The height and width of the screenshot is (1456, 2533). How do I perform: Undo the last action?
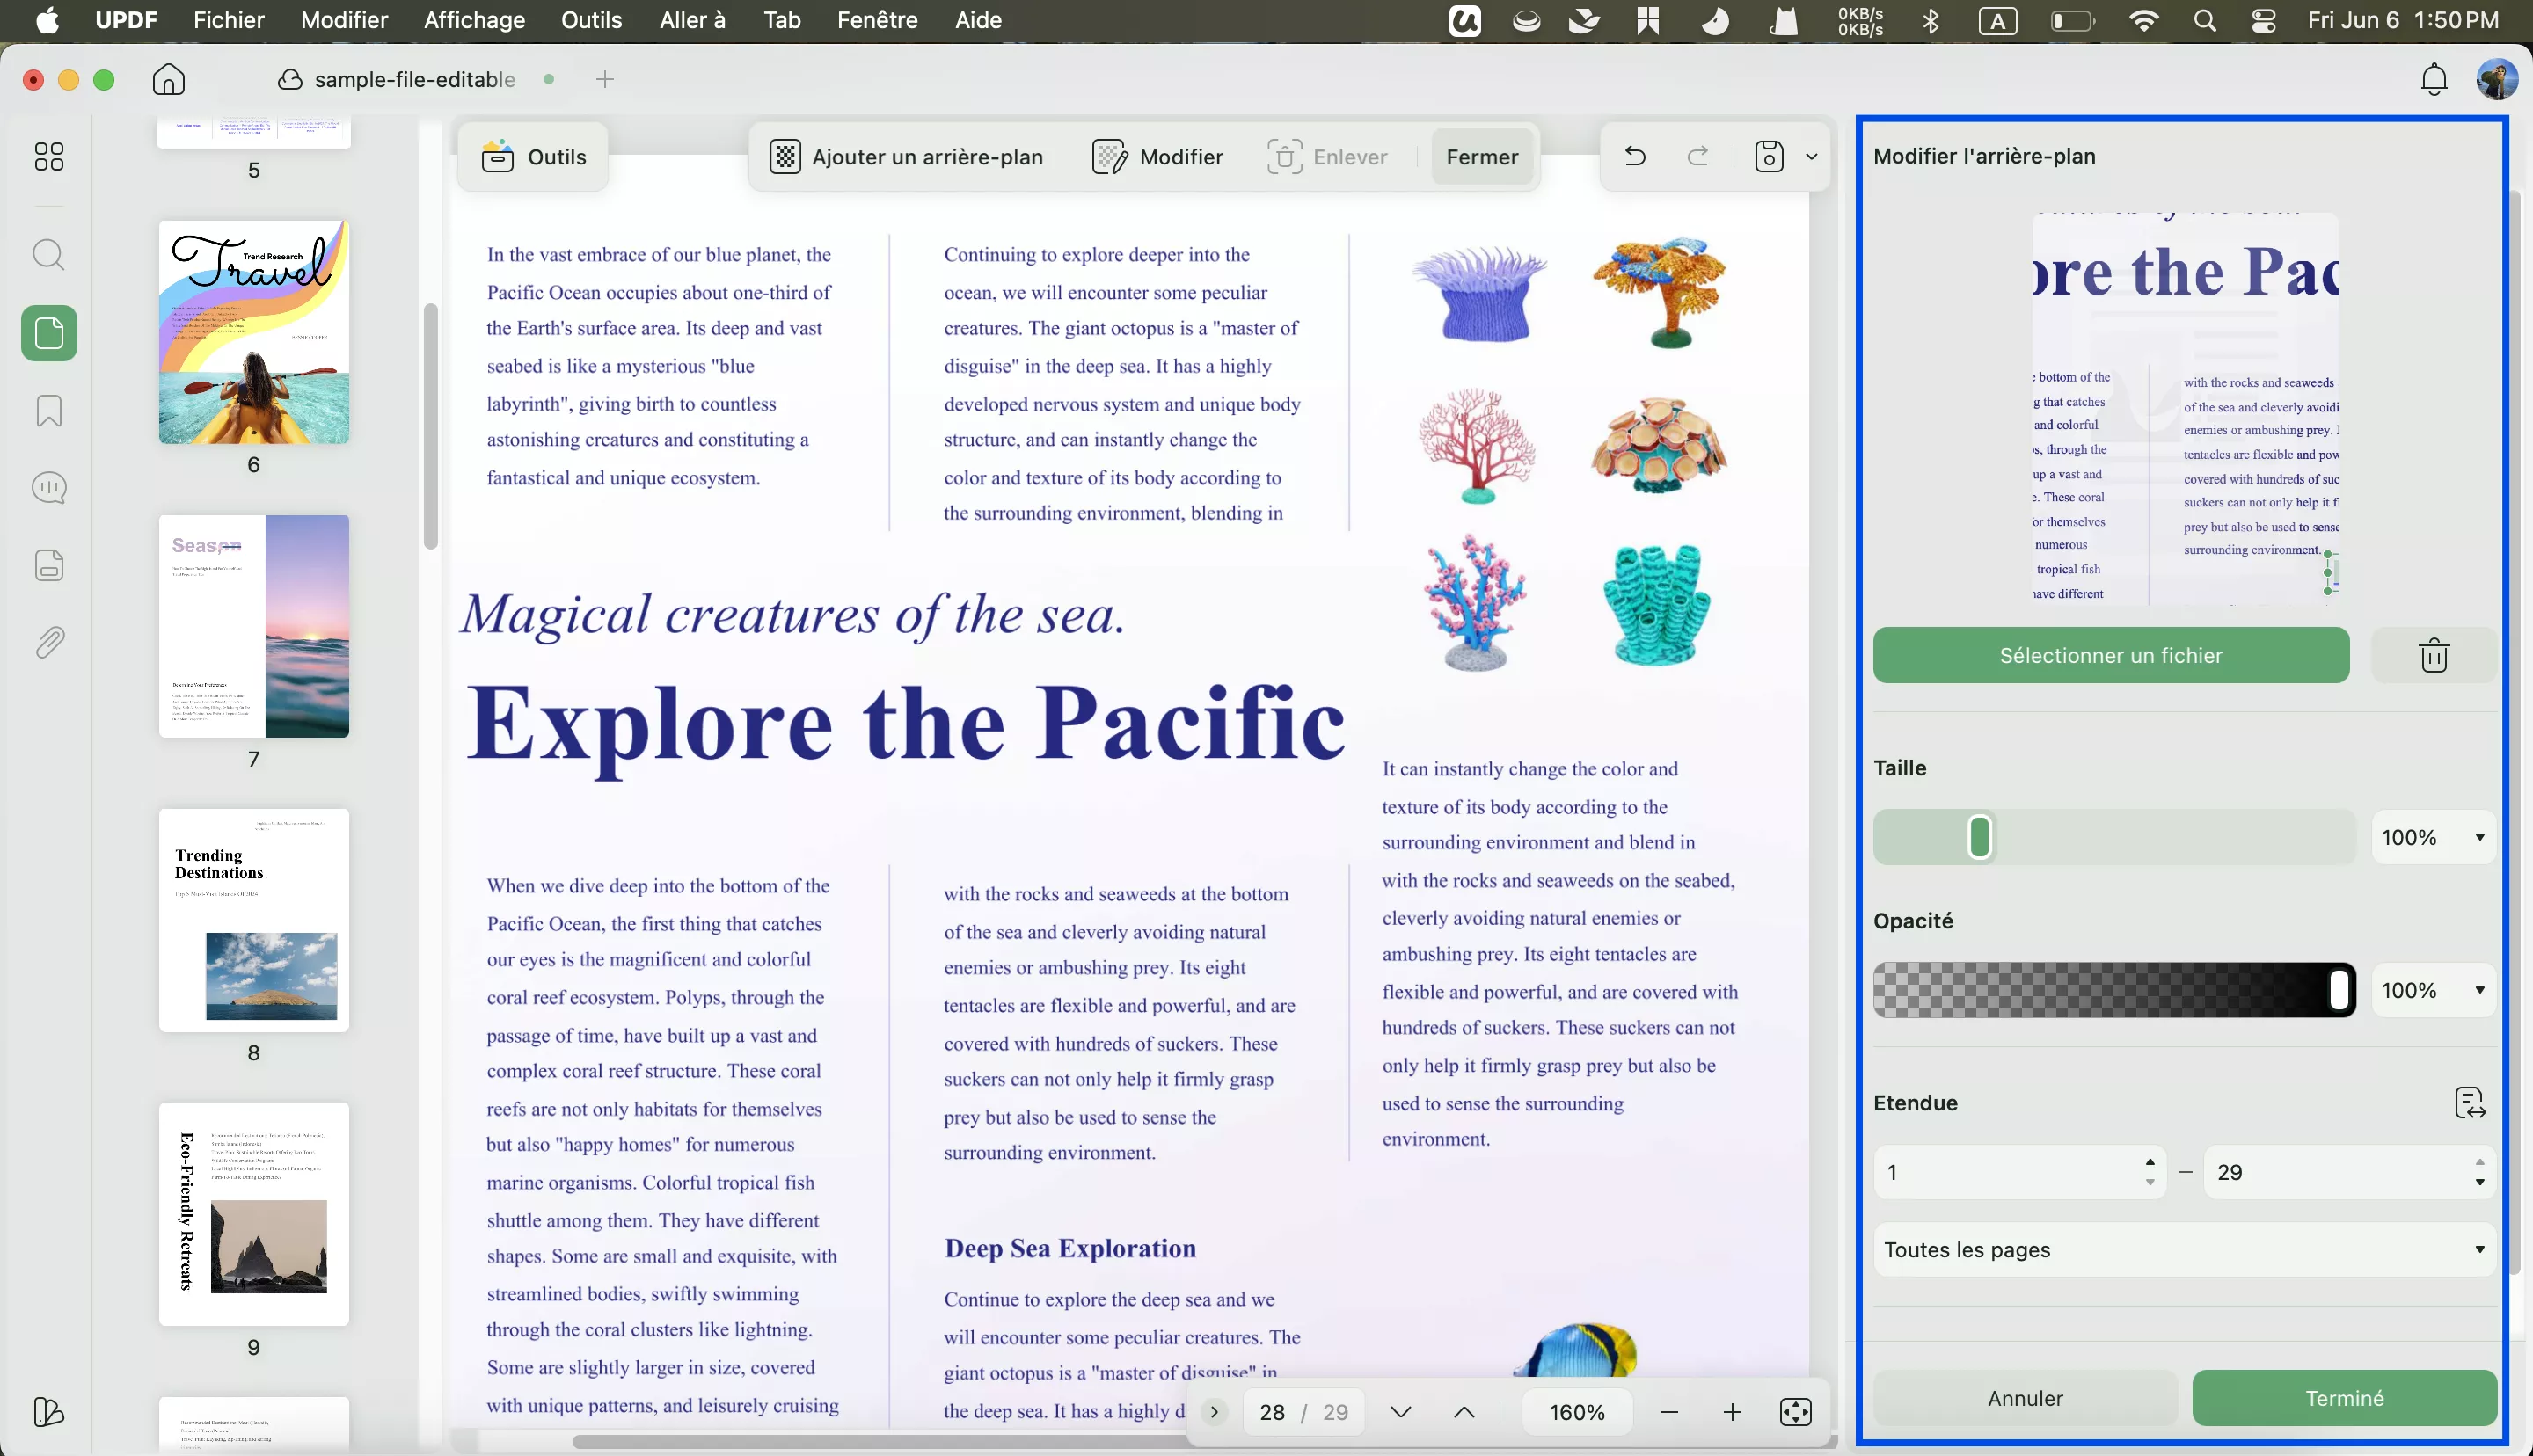point(1635,156)
